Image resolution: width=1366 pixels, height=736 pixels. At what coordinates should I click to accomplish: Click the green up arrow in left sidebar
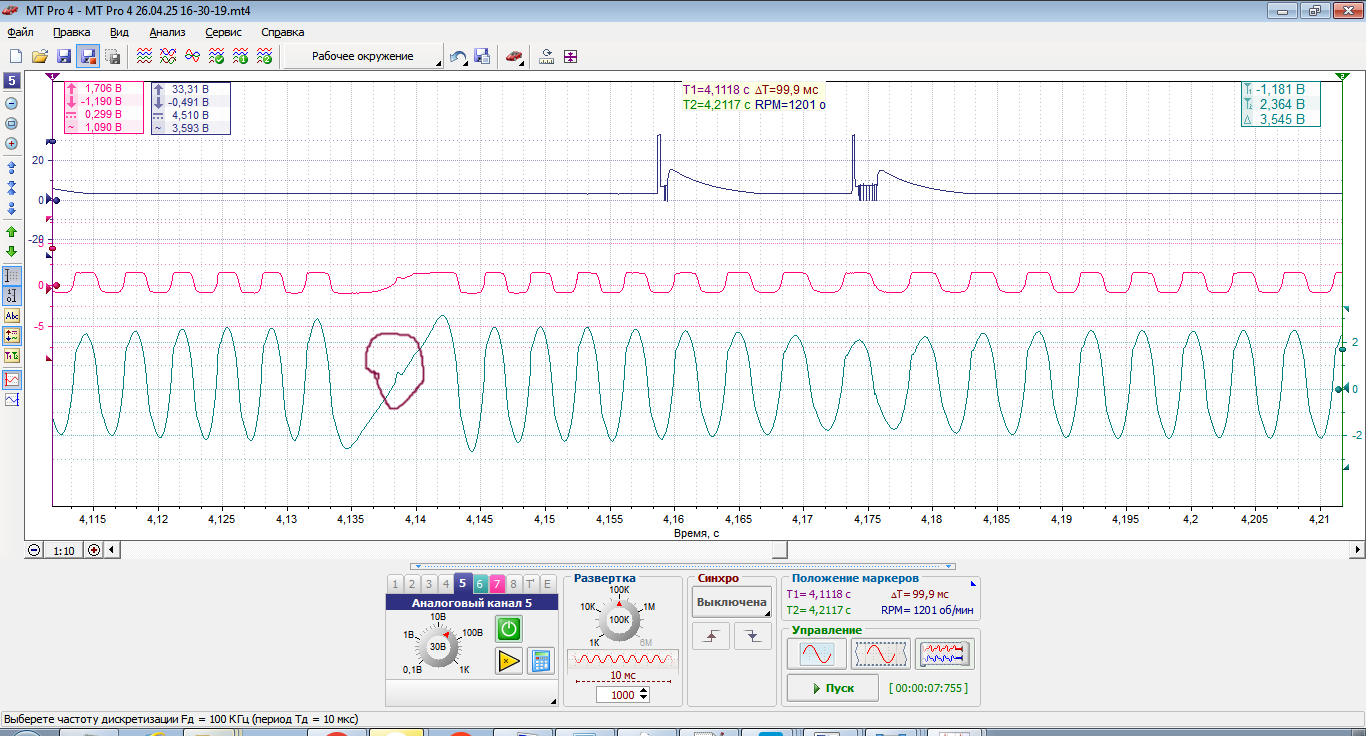tap(12, 232)
